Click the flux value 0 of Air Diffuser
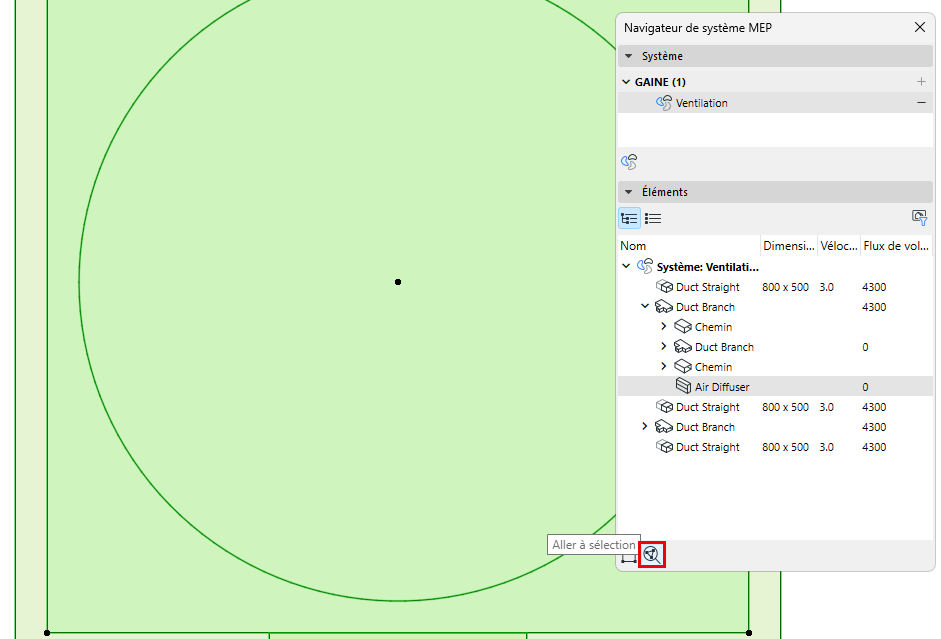This screenshot has height=639, width=941. [865, 387]
